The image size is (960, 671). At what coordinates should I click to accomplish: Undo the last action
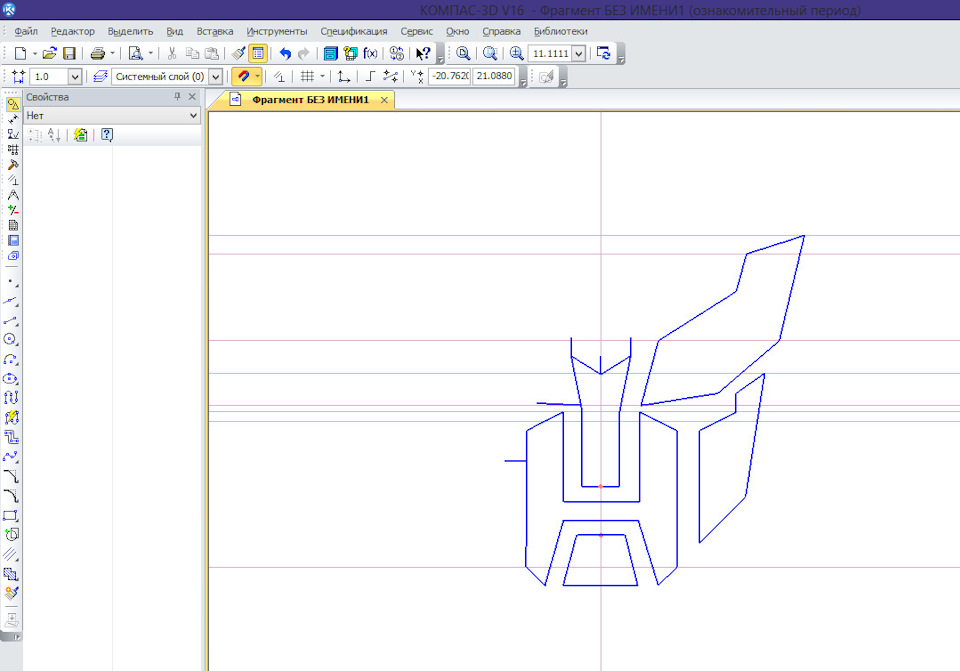pos(285,54)
